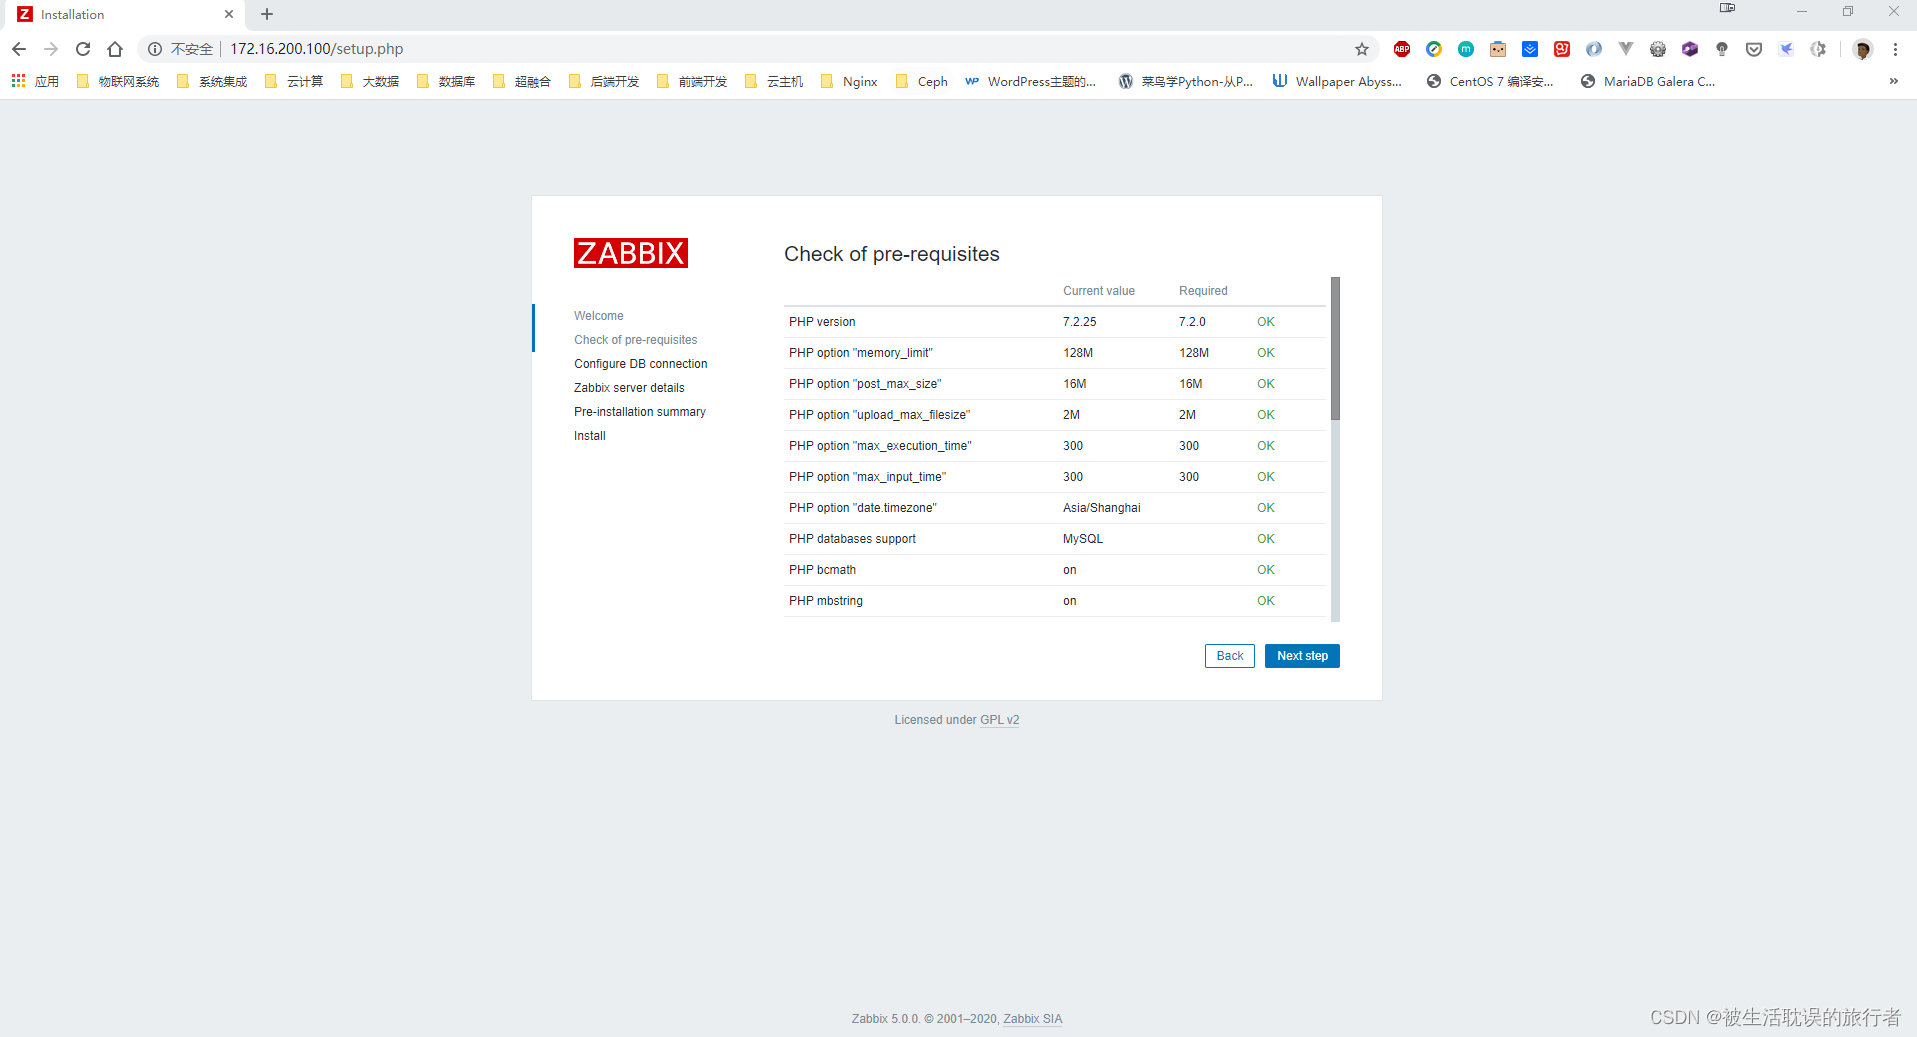This screenshot has height=1037, width=1917.
Task: Open the Ceph bookmark folder
Action: (922, 81)
